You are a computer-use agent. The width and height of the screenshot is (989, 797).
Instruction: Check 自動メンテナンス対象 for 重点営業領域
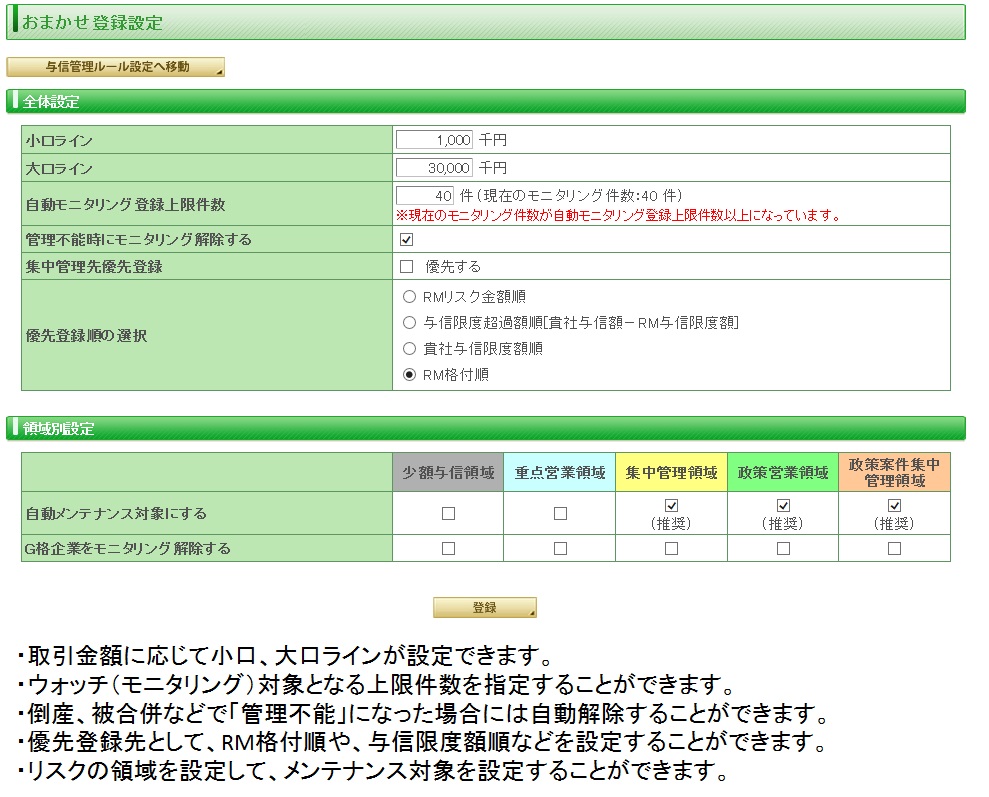[560, 513]
